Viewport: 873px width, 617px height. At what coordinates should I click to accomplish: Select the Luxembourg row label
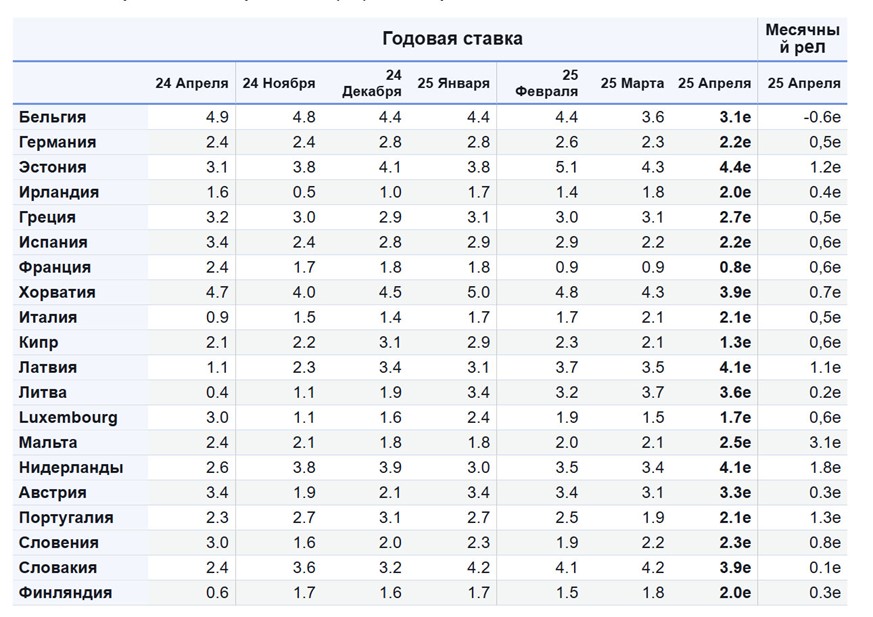coord(68,417)
